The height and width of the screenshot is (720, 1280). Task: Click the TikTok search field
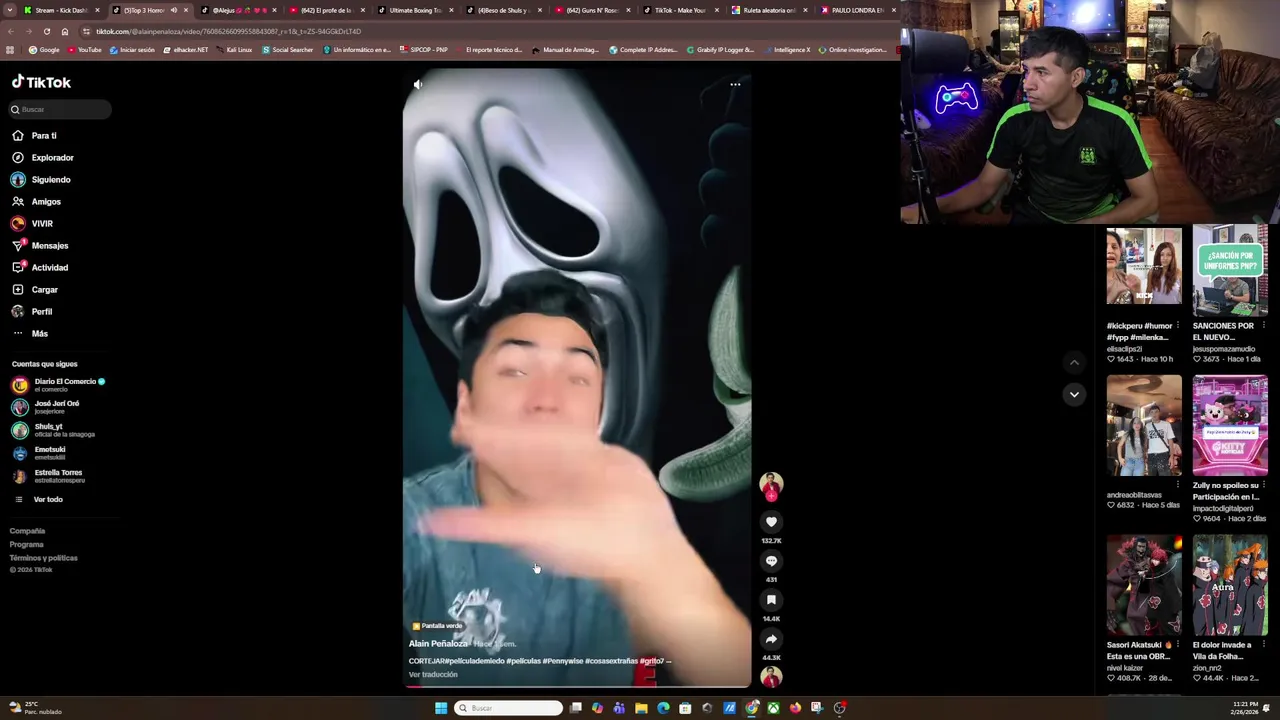click(60, 109)
